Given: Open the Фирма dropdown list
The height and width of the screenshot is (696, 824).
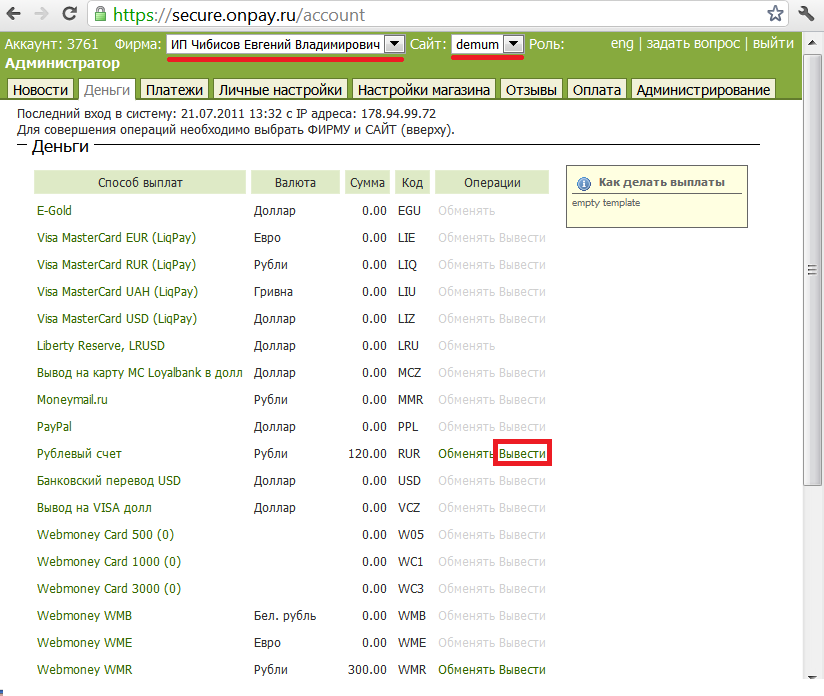Looking at the screenshot, I should [x=393, y=45].
